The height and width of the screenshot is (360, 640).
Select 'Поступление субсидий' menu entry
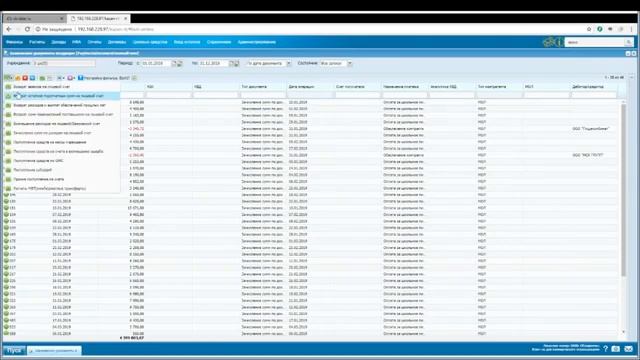pos(62,170)
